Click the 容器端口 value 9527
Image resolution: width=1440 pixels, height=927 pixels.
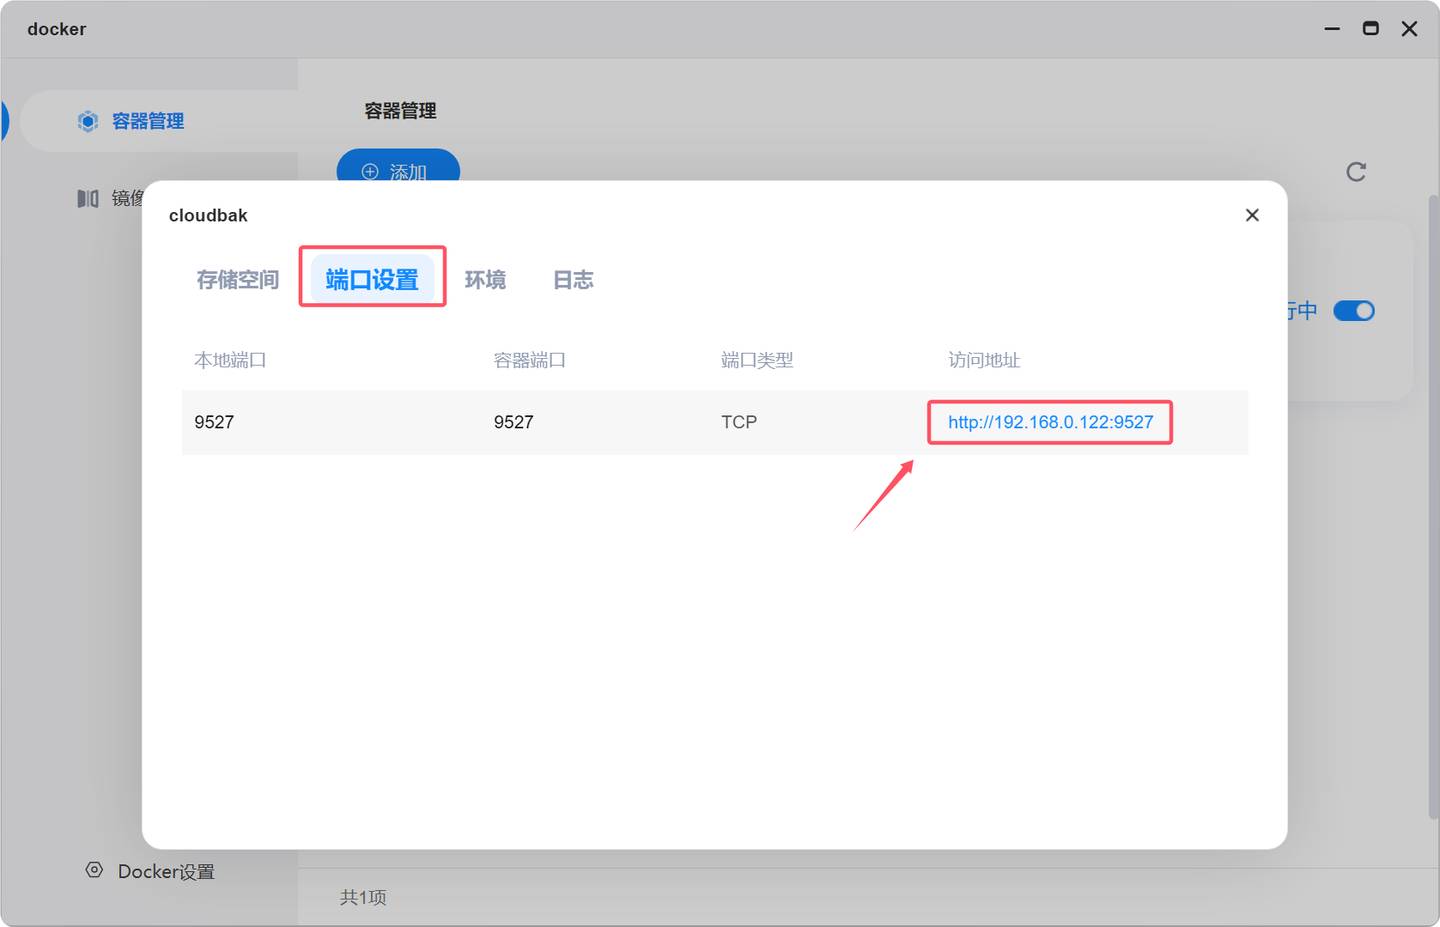point(513,422)
